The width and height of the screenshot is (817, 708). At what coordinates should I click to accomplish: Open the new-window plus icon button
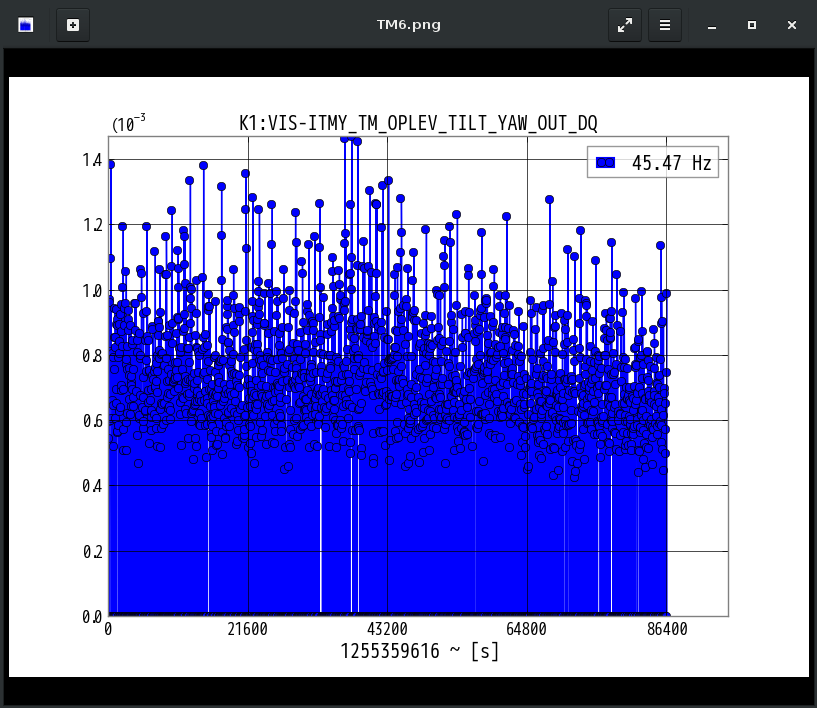(73, 24)
